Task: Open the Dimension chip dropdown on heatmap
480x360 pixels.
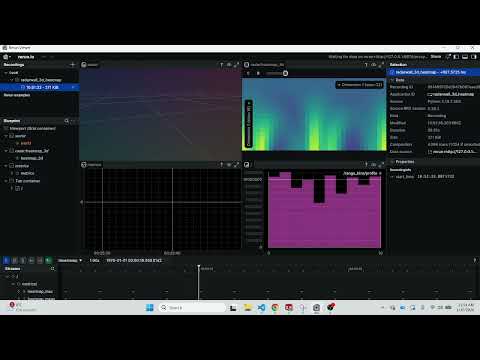Action: [359, 85]
